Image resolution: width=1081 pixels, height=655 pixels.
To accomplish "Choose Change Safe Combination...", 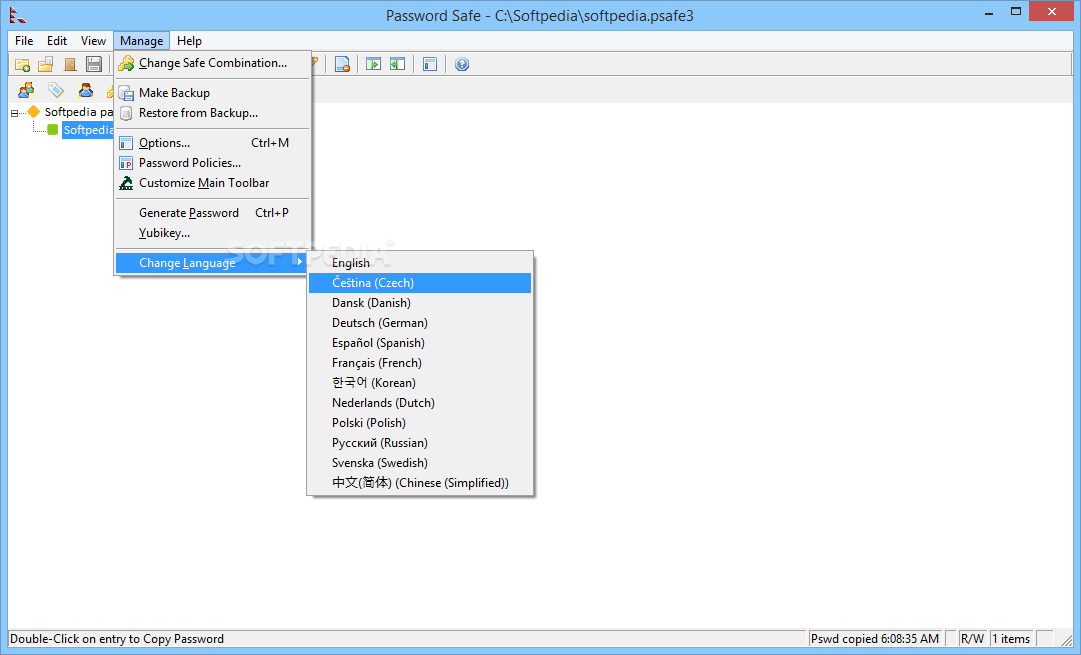I will [x=213, y=63].
